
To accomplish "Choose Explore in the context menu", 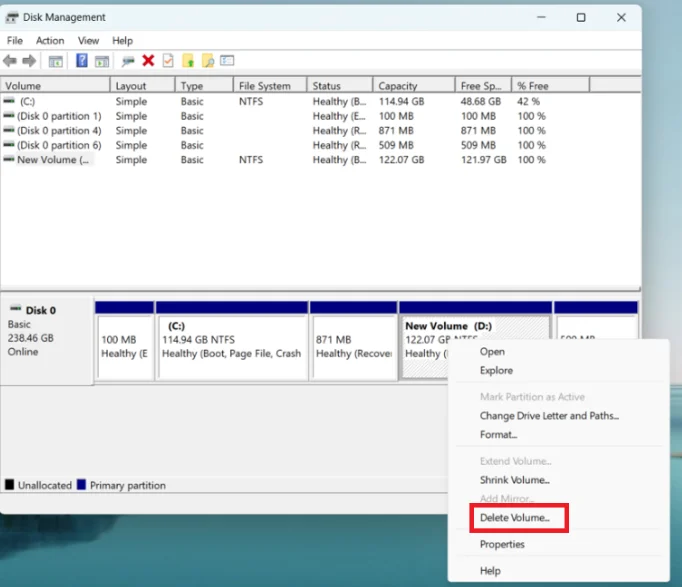I will (496, 370).
